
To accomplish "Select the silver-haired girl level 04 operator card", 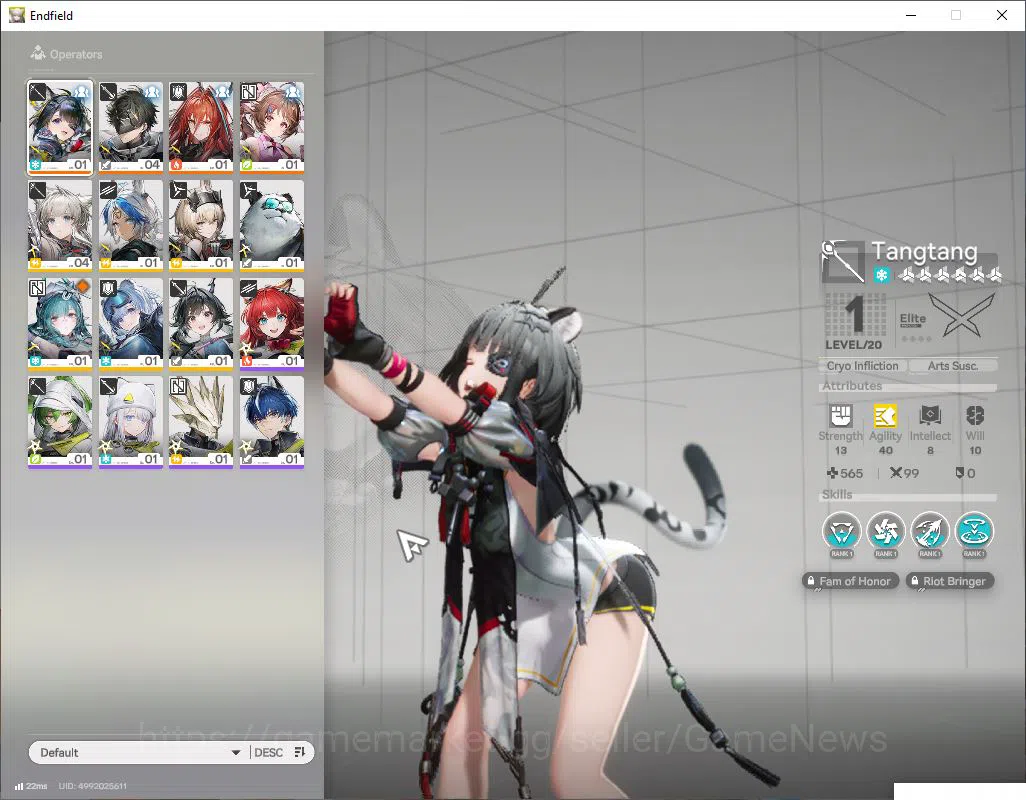I will tap(60, 226).
